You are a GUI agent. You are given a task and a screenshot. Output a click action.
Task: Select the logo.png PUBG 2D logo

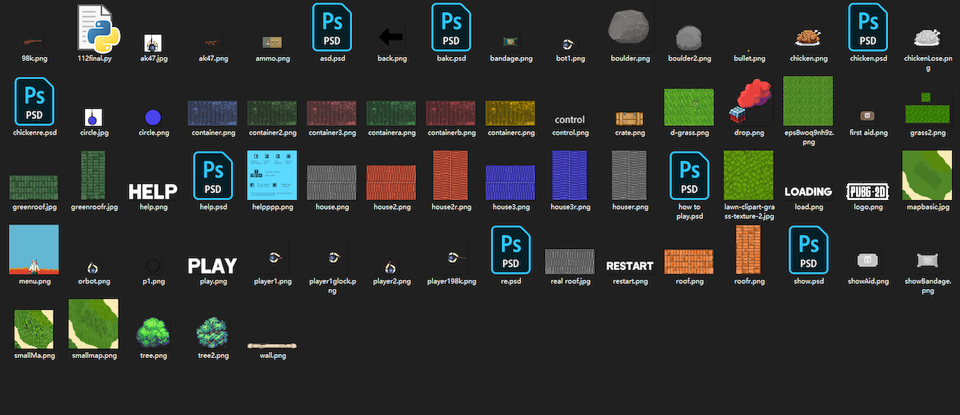868,192
